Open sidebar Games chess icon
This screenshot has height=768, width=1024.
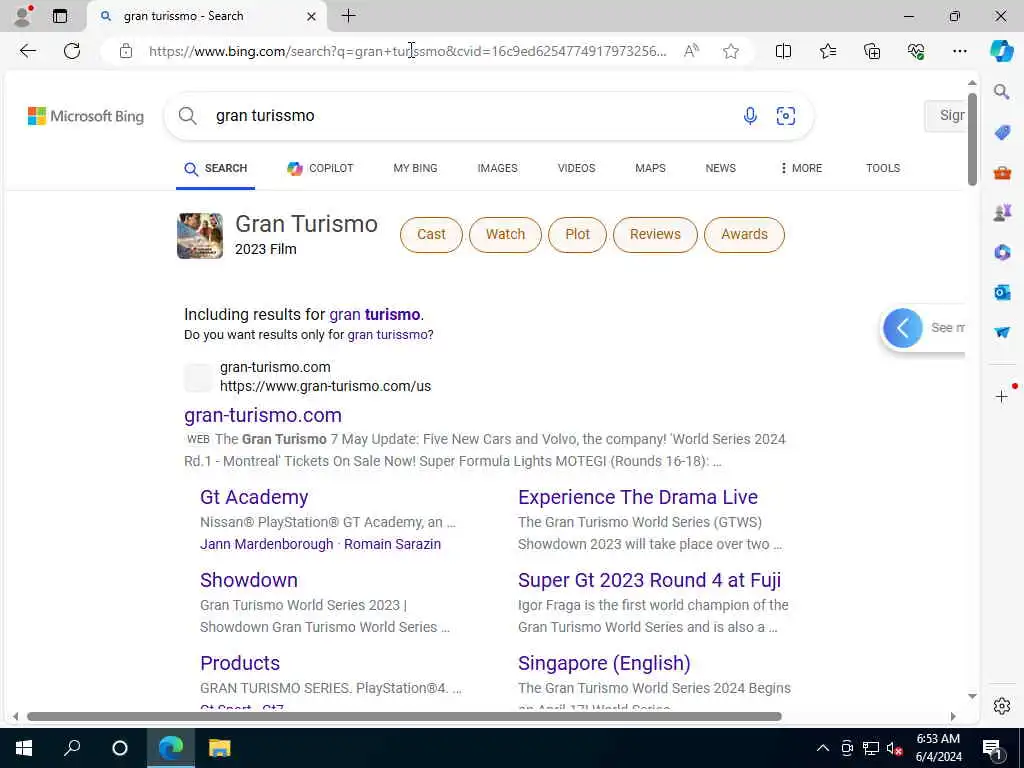[1002, 212]
